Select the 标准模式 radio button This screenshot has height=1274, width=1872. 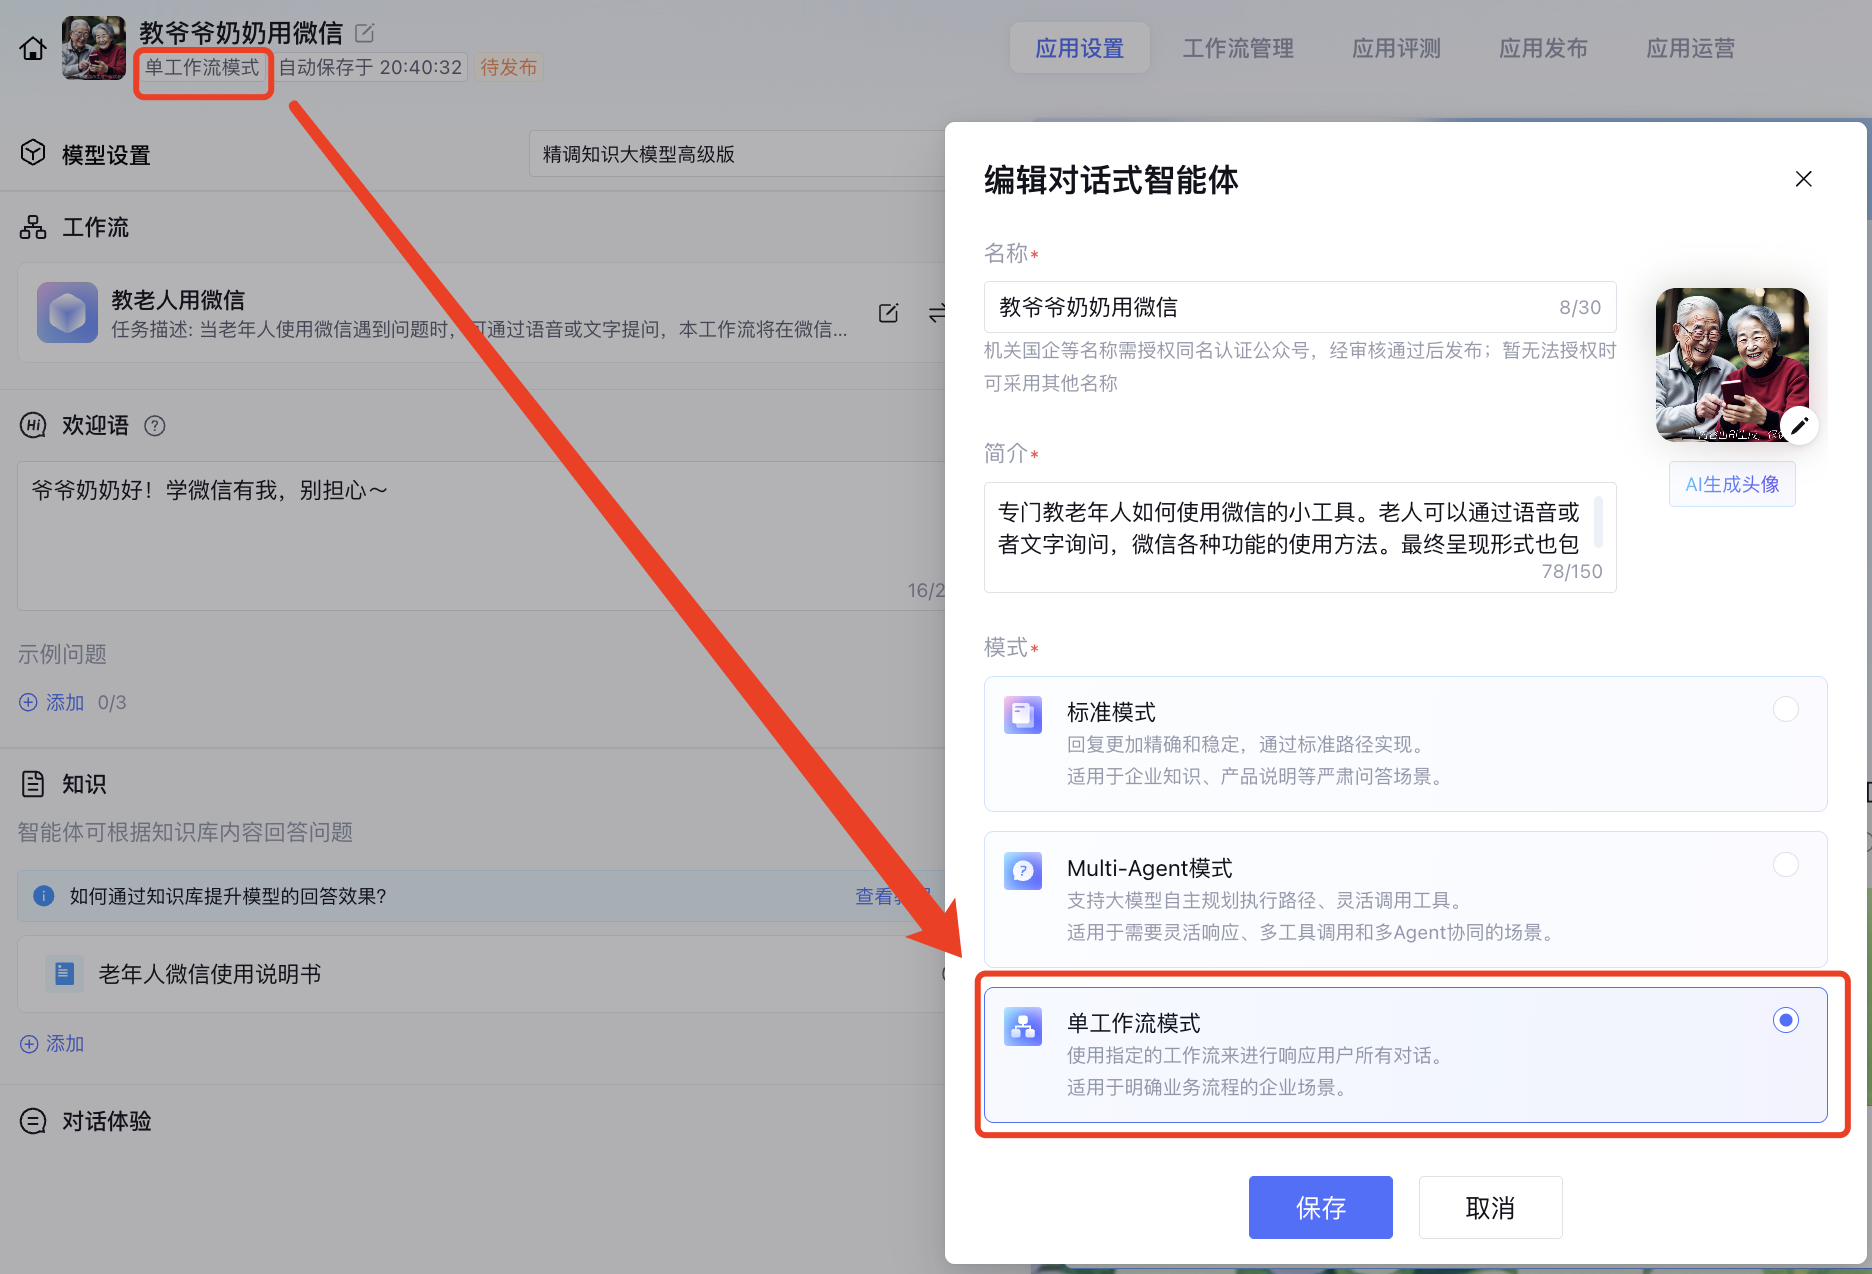[1786, 709]
